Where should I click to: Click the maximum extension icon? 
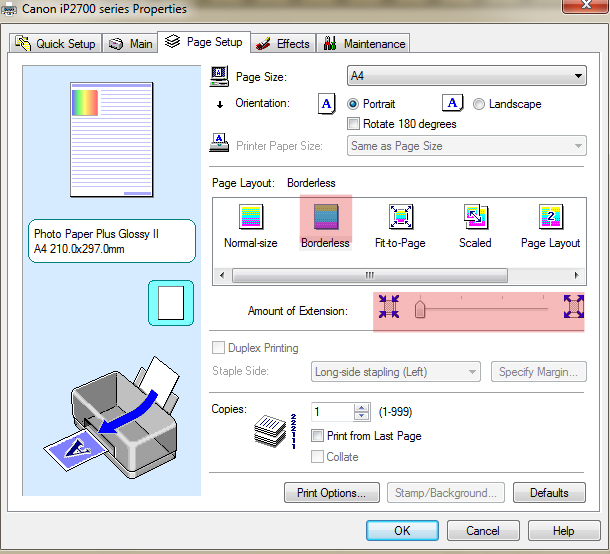pos(574,306)
